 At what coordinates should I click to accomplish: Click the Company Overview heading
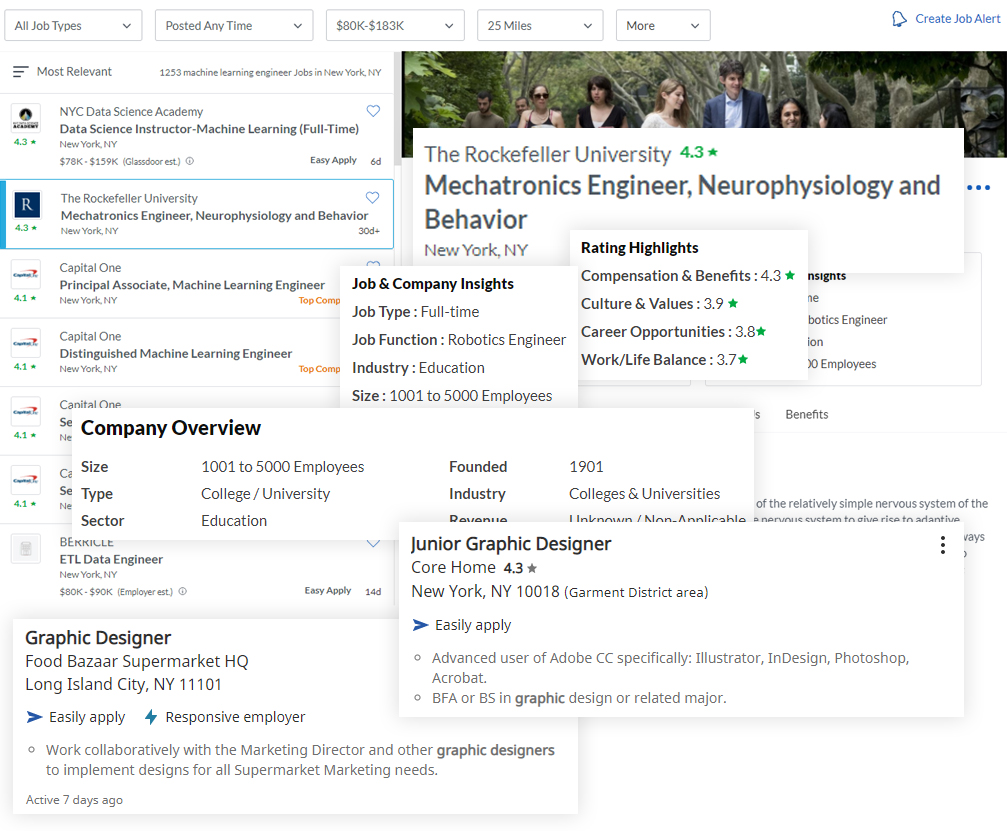(171, 428)
